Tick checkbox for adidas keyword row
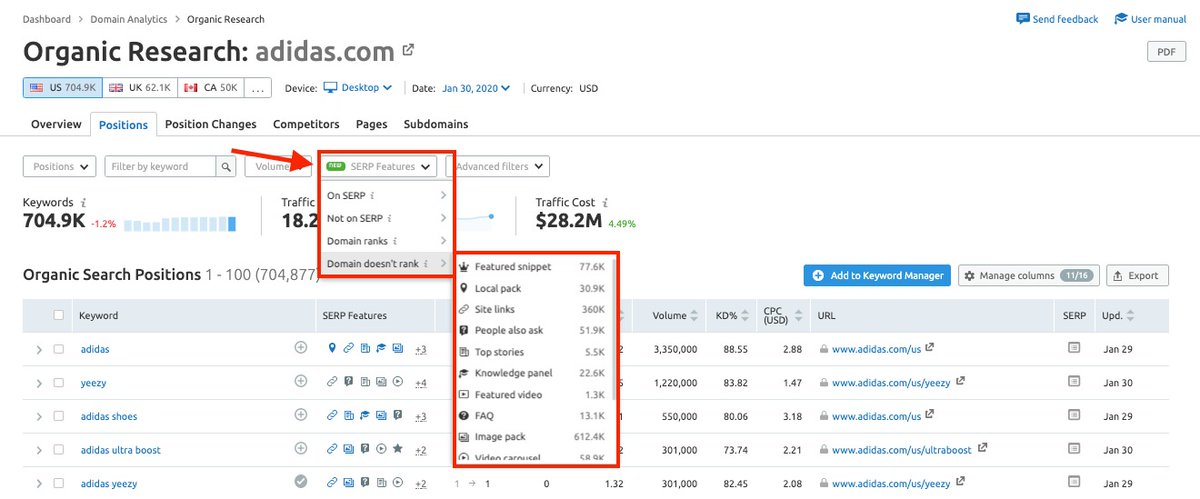Screen dimensions: 1200x499 [59, 349]
